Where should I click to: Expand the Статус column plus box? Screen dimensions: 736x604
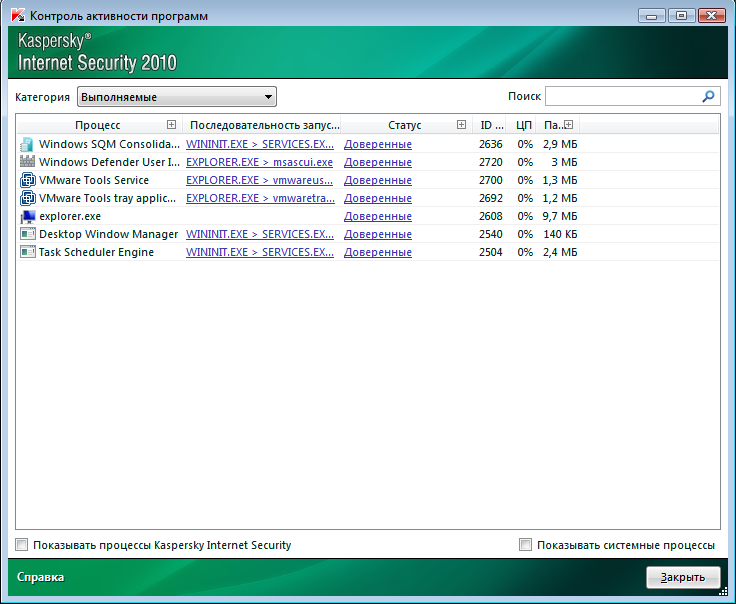(x=461, y=124)
